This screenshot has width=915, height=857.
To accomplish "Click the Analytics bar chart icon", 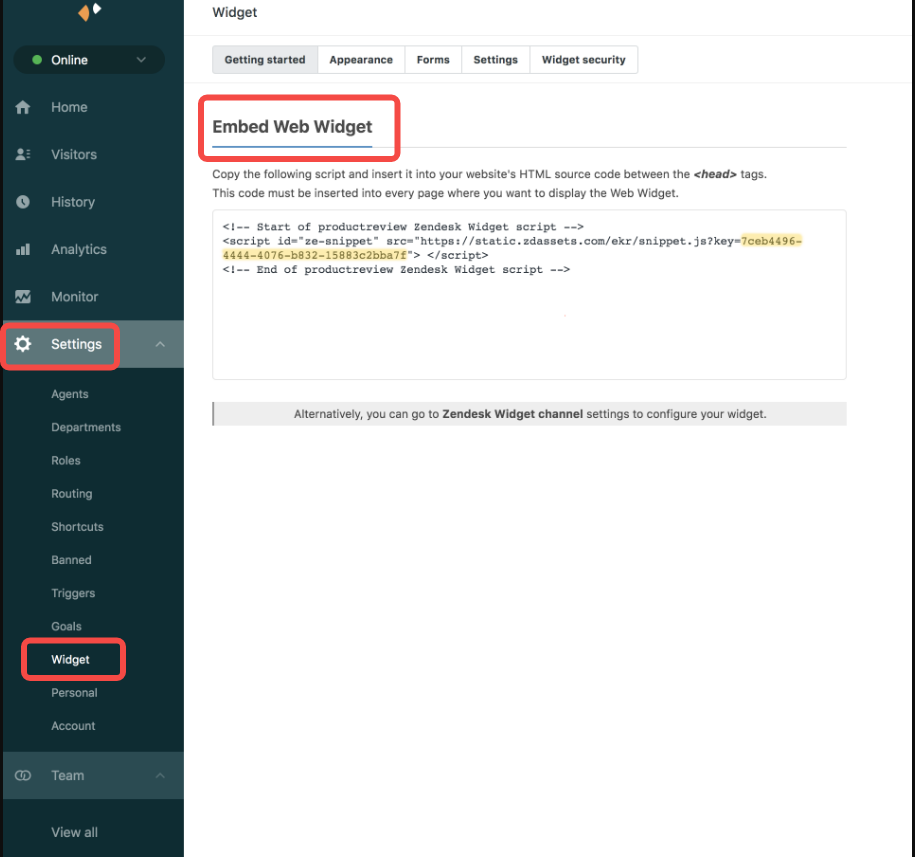I will (23, 249).
